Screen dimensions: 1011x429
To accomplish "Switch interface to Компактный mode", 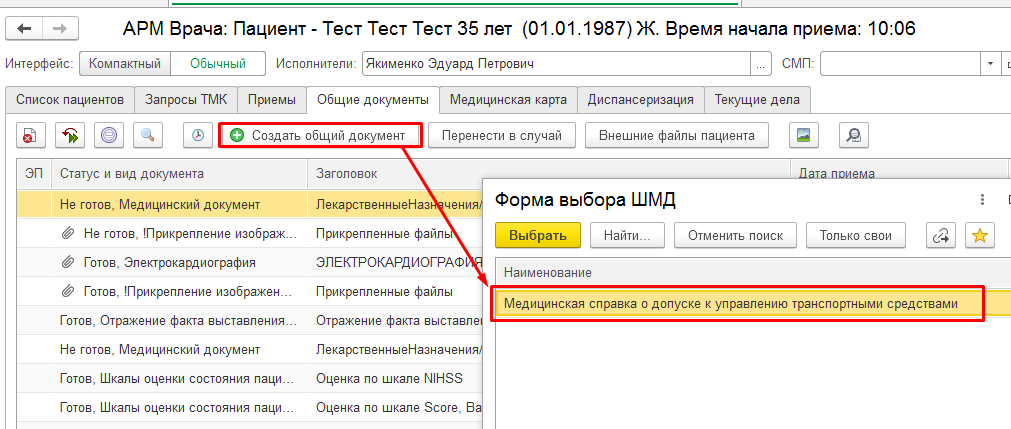I will (x=125, y=64).
